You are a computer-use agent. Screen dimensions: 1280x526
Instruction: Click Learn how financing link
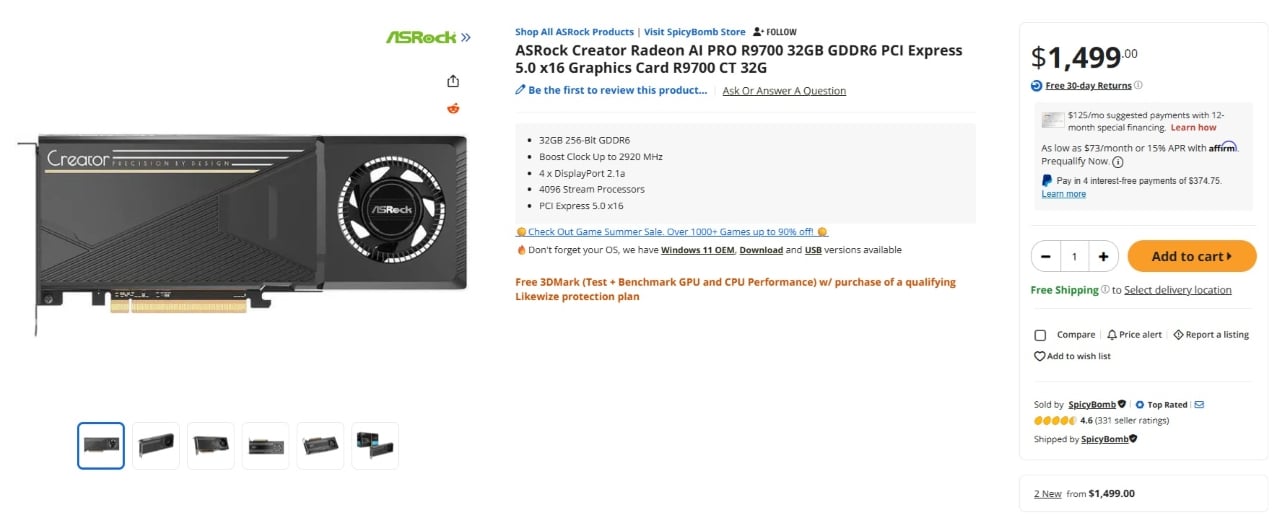pos(1194,128)
